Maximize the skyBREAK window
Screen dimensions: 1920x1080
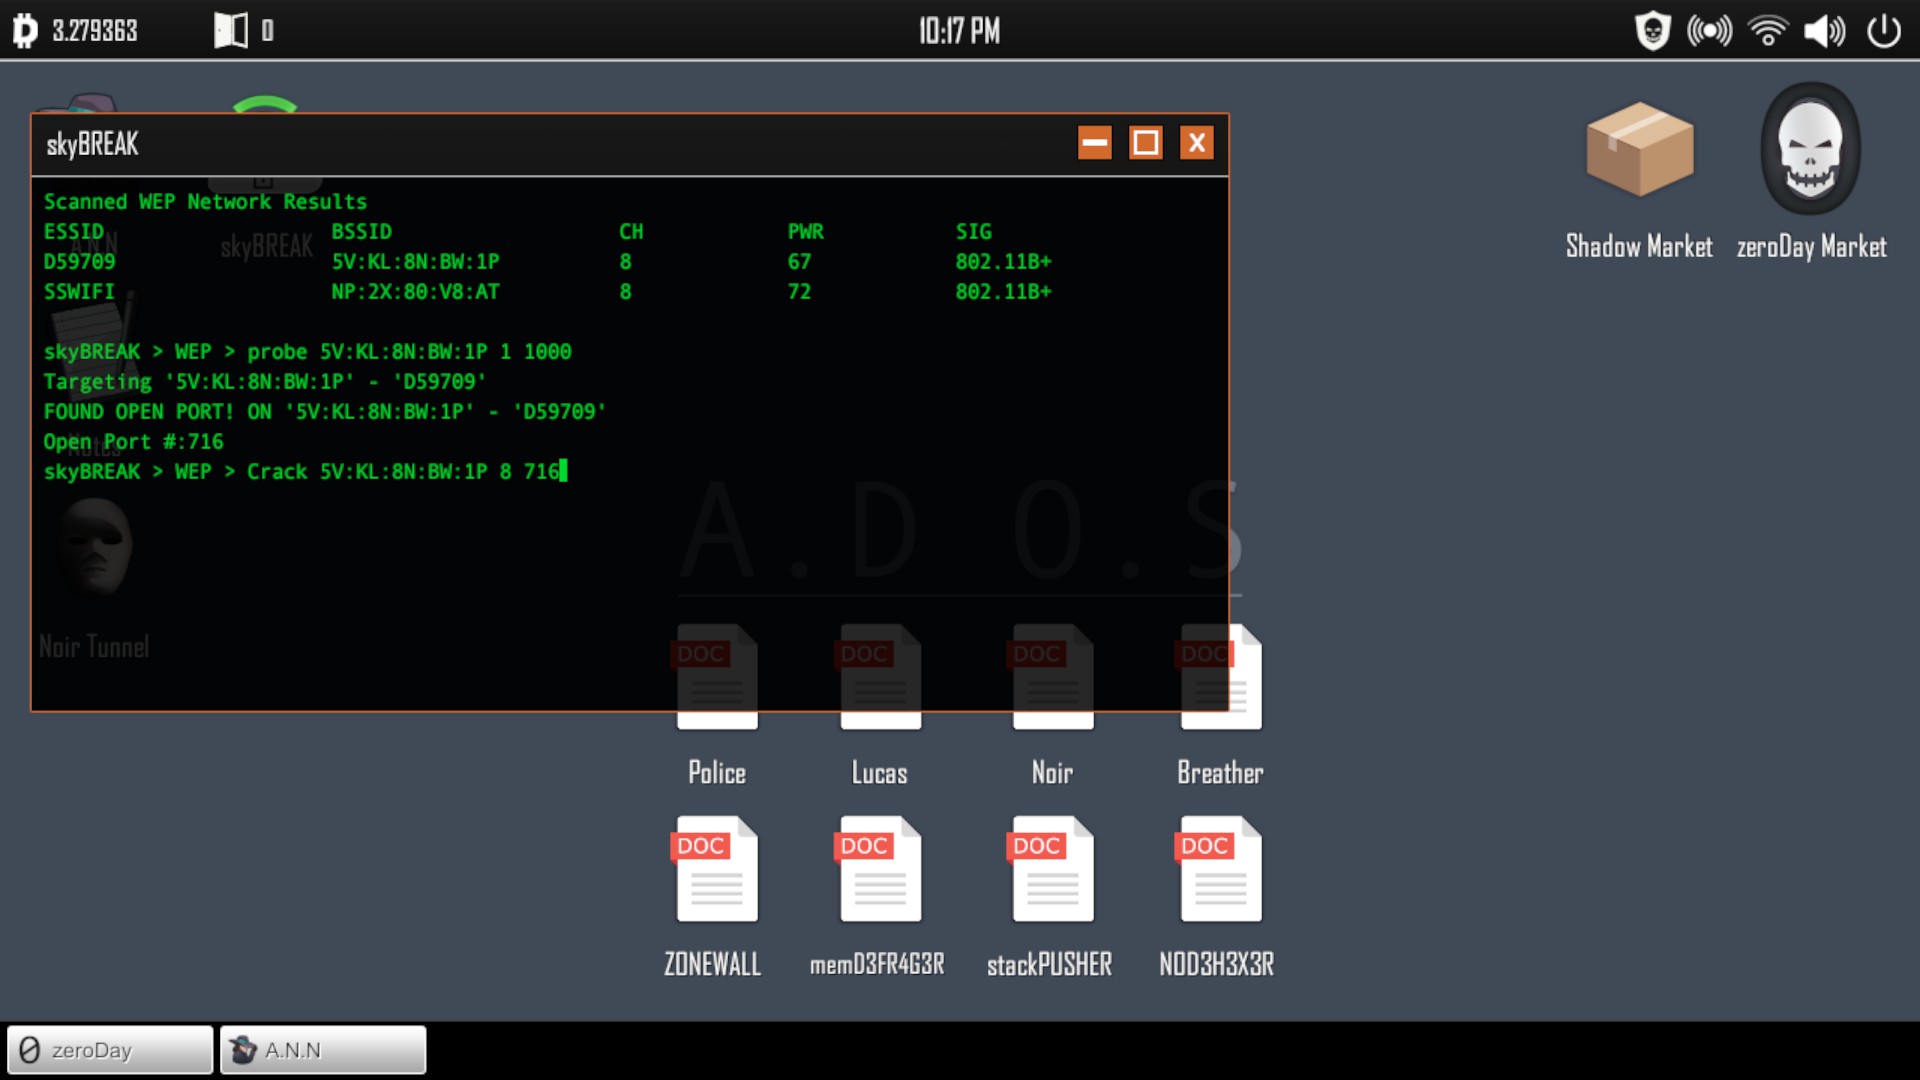1146,143
